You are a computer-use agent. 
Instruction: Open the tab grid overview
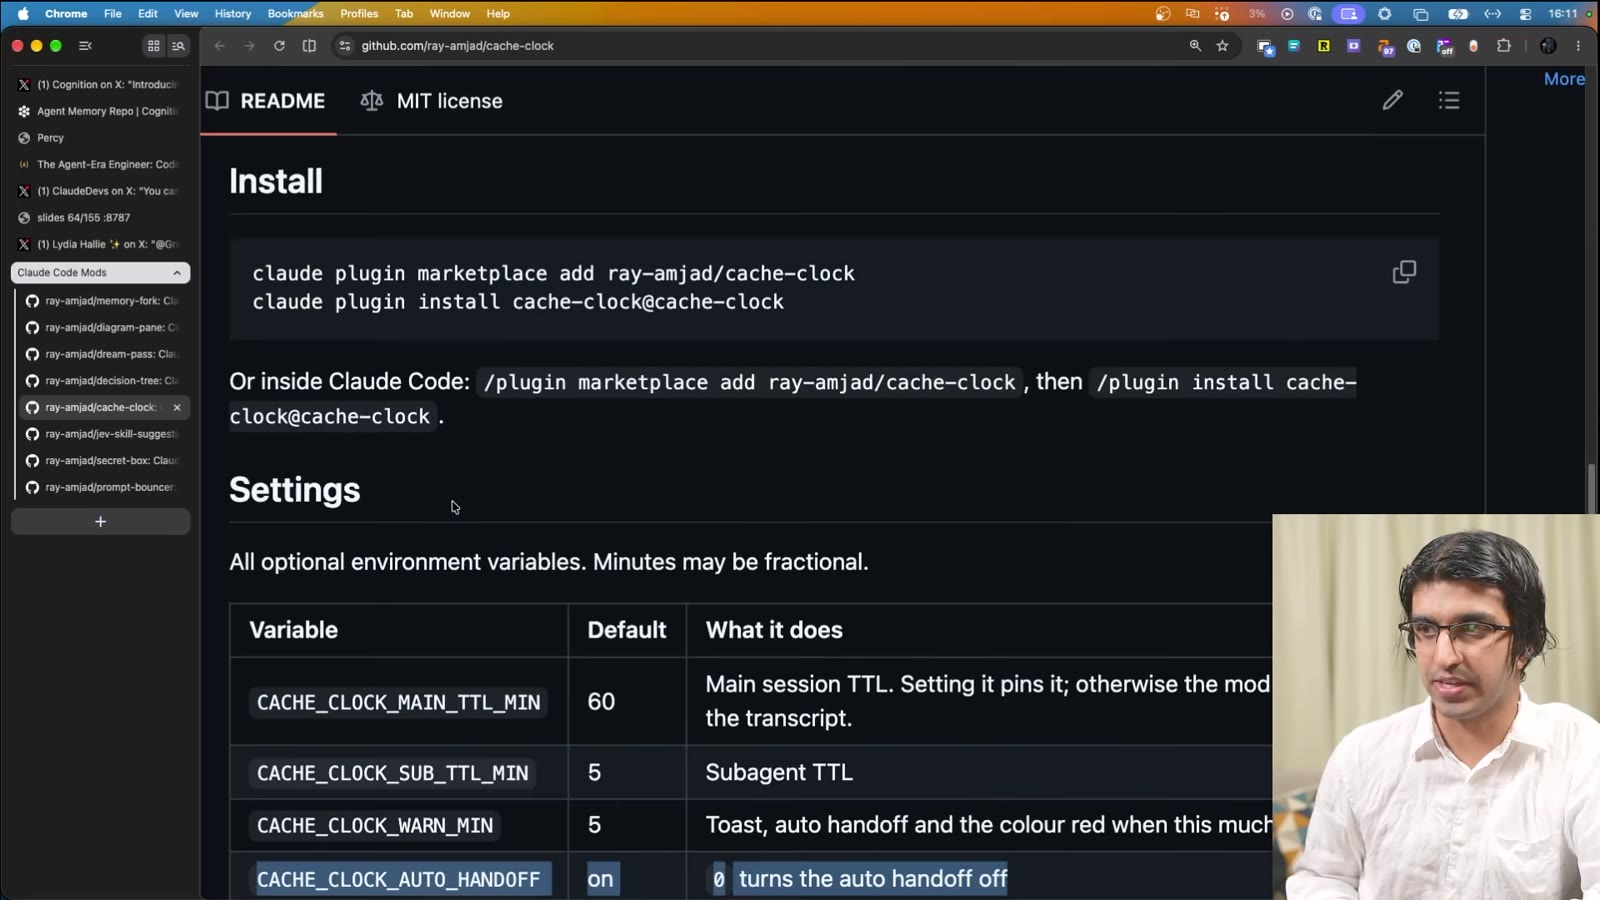point(153,46)
